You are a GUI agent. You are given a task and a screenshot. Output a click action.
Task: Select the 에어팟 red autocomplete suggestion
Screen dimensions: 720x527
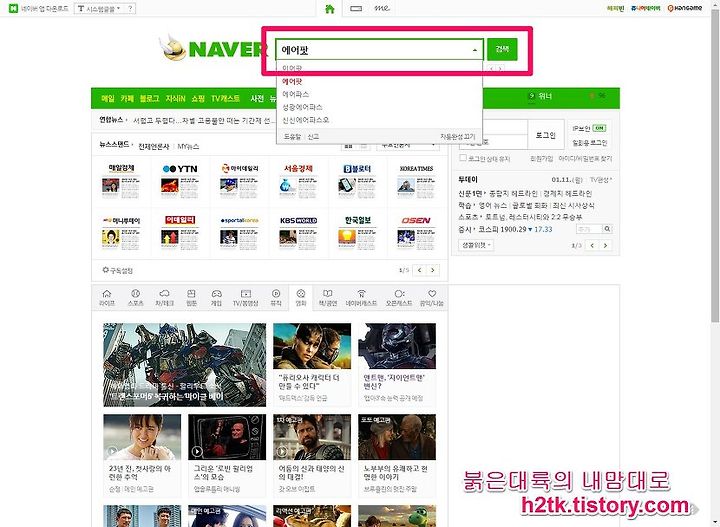pos(292,81)
